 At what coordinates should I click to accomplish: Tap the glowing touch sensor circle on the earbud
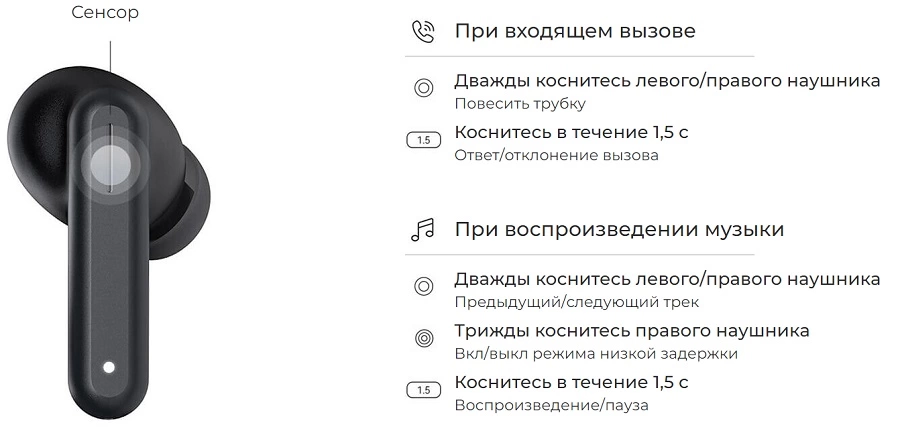pos(110,166)
